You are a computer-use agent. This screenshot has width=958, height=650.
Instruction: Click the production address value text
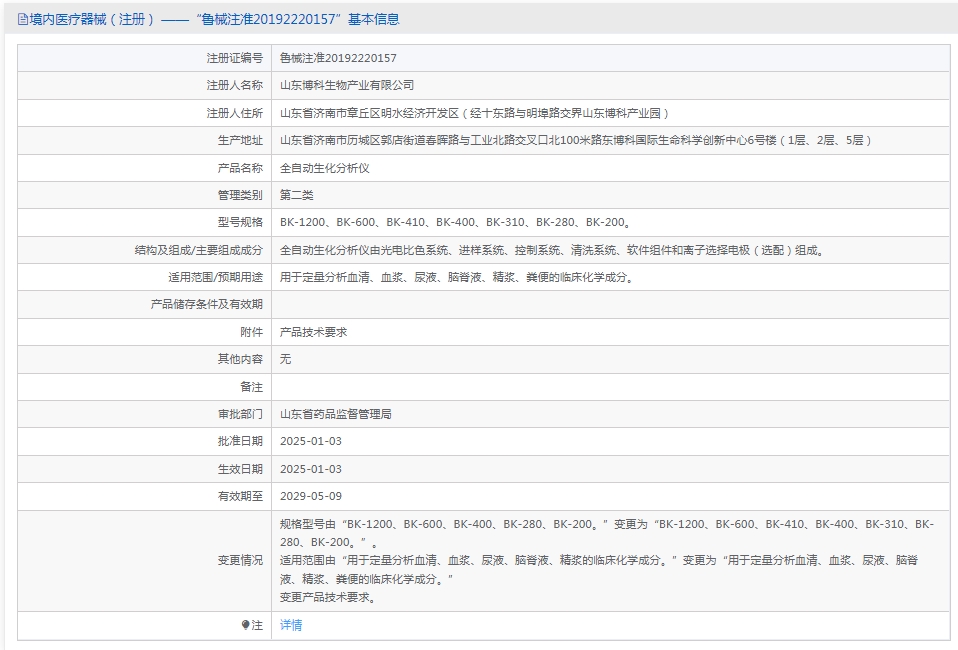tap(576, 141)
